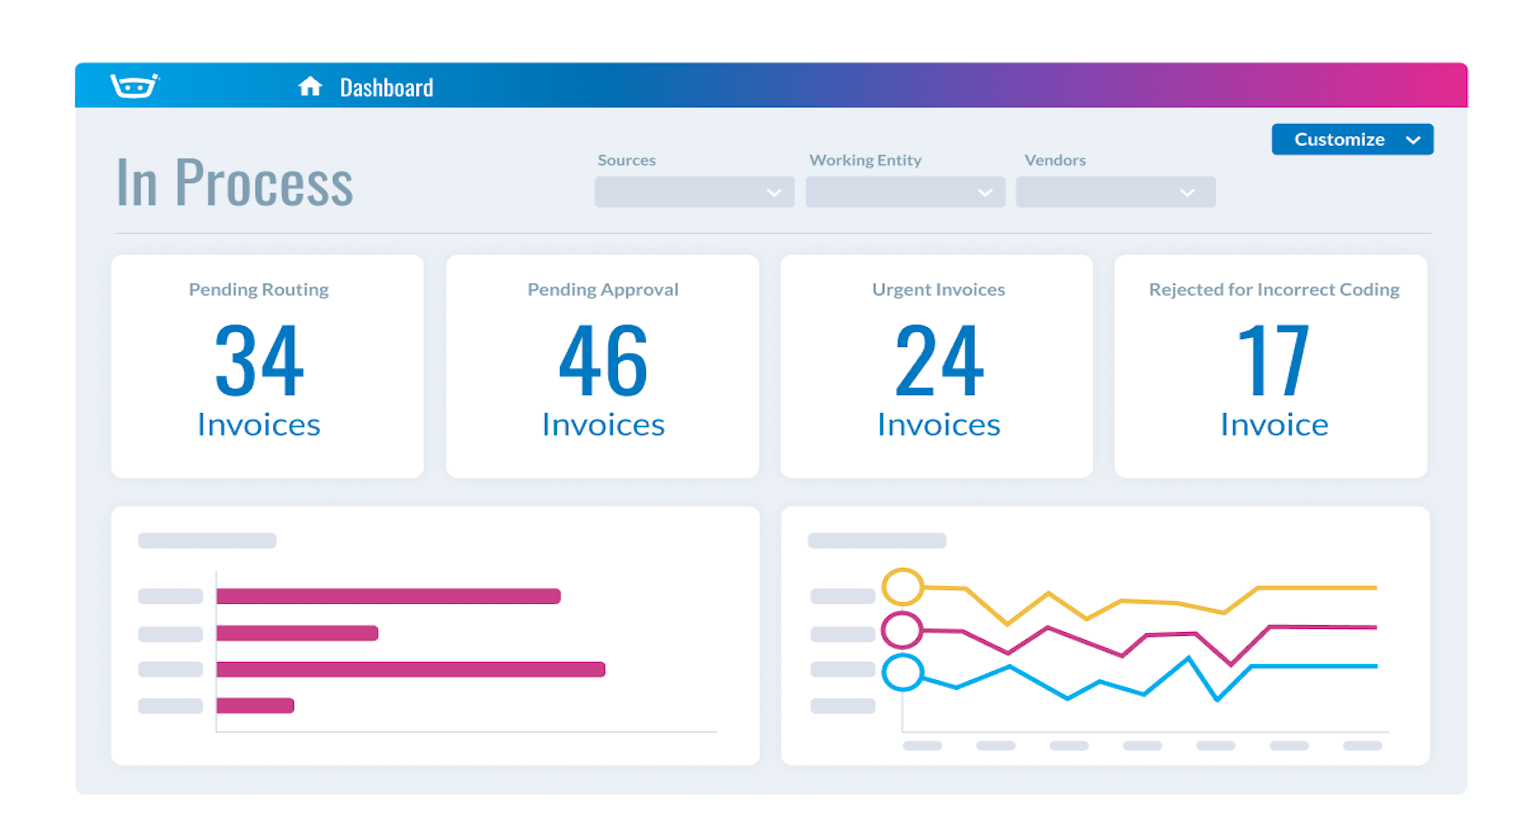Open Rejected for Incorrect Coding card
This screenshot has width=1536, height=822.
pyautogui.click(x=1271, y=366)
